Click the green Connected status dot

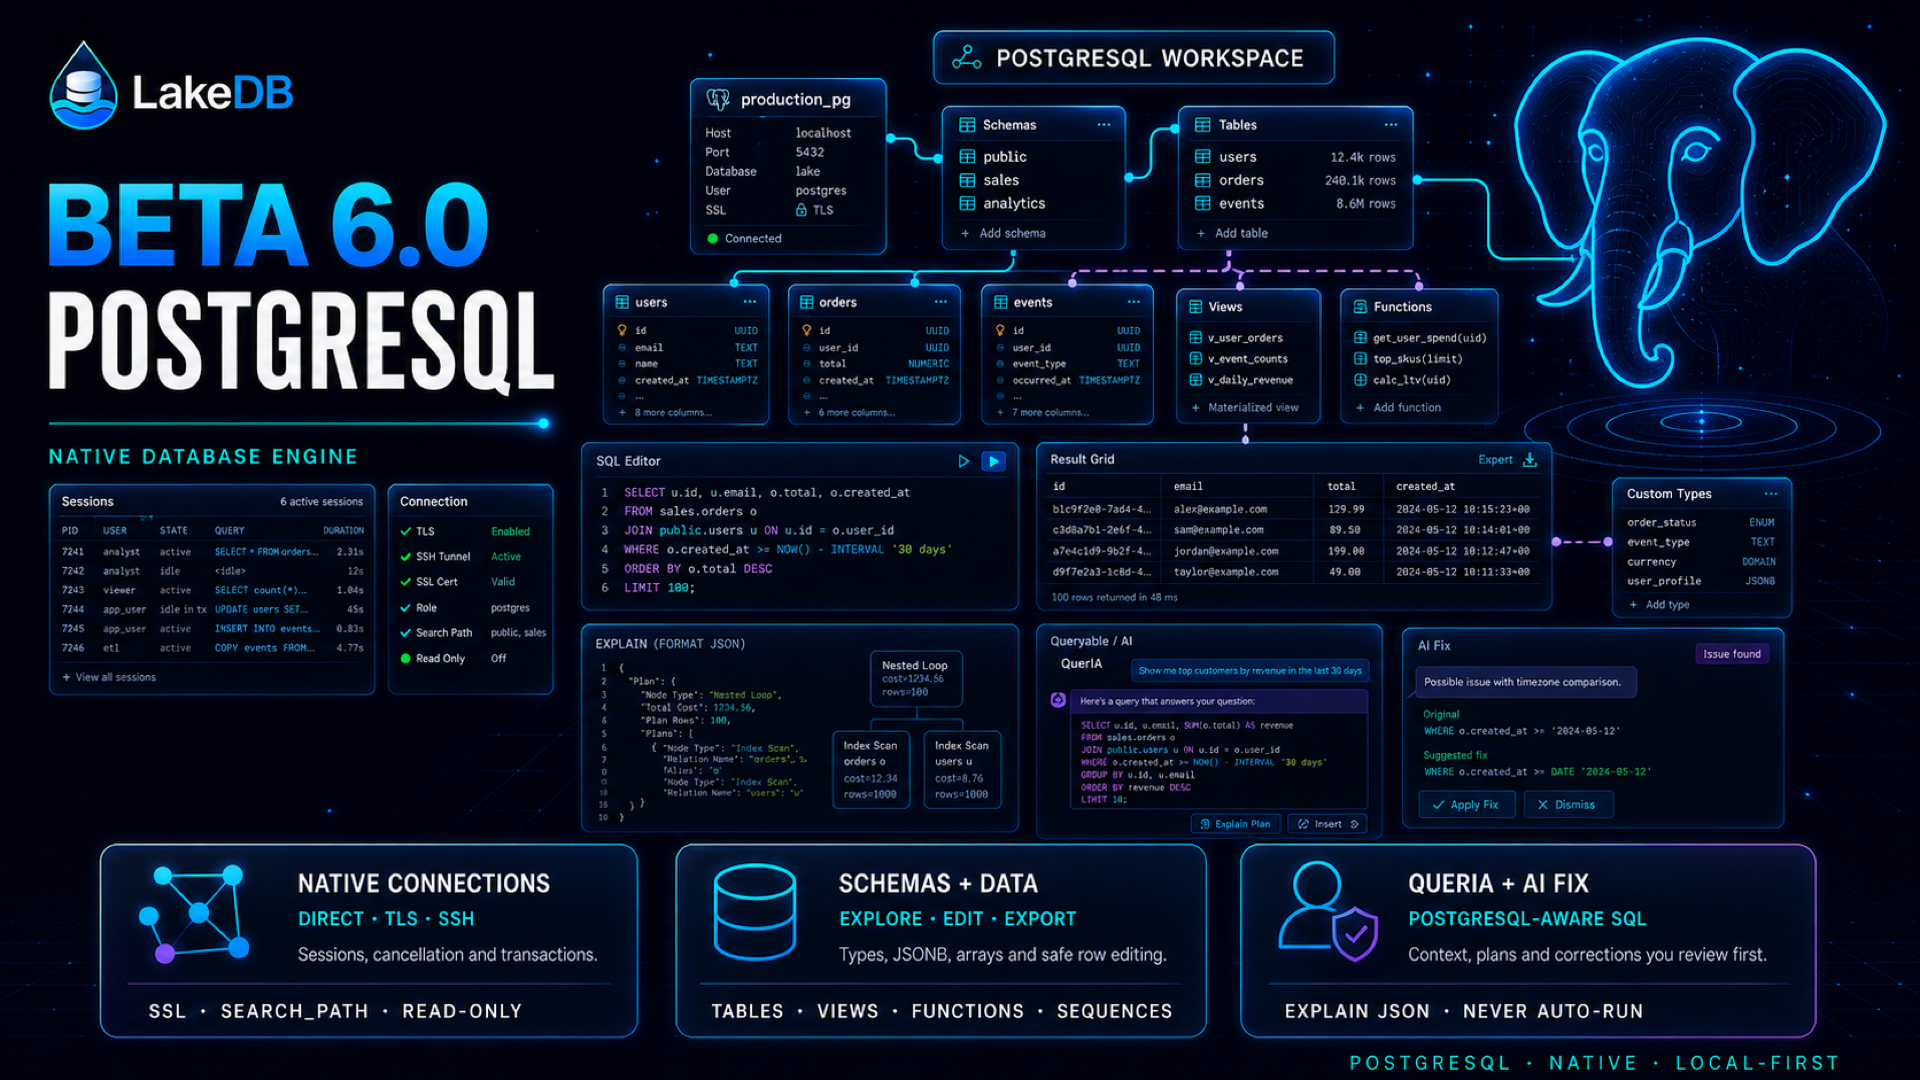tap(713, 239)
